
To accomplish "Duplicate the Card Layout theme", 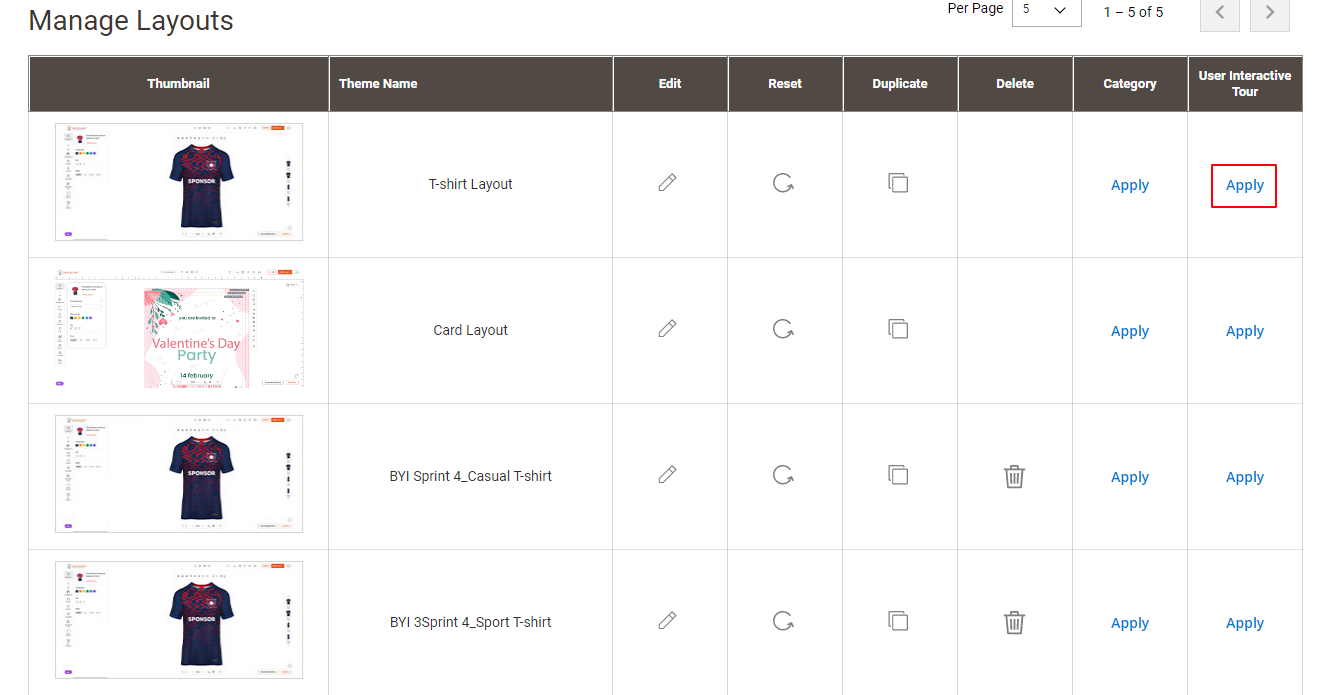I will (898, 329).
